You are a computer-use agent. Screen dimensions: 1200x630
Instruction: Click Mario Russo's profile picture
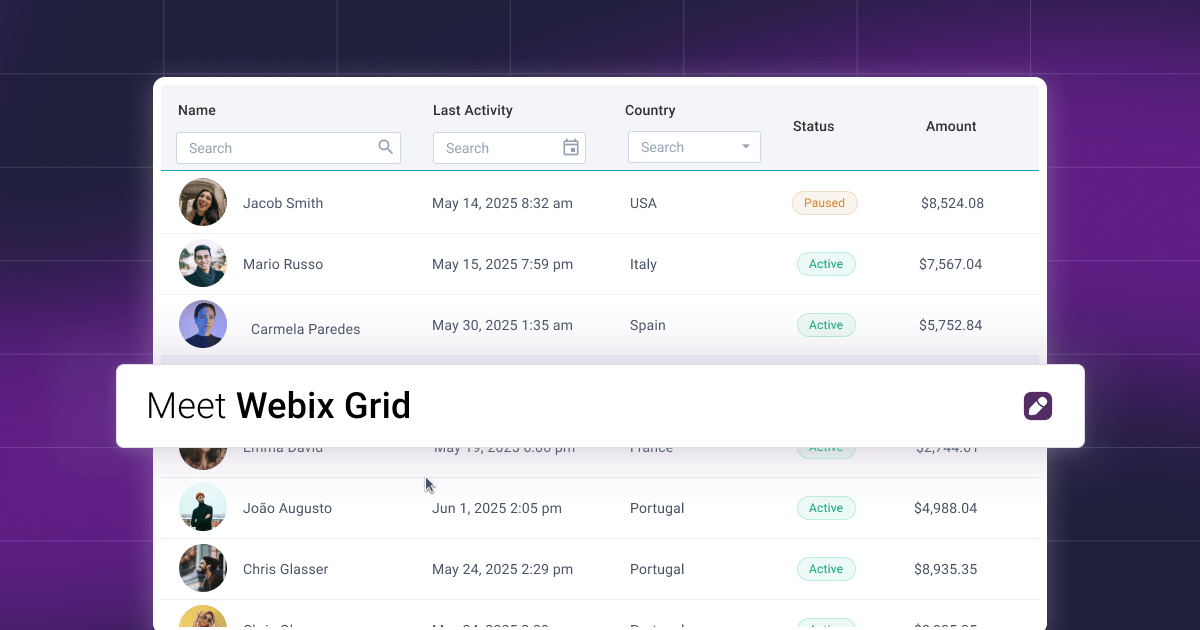203,263
